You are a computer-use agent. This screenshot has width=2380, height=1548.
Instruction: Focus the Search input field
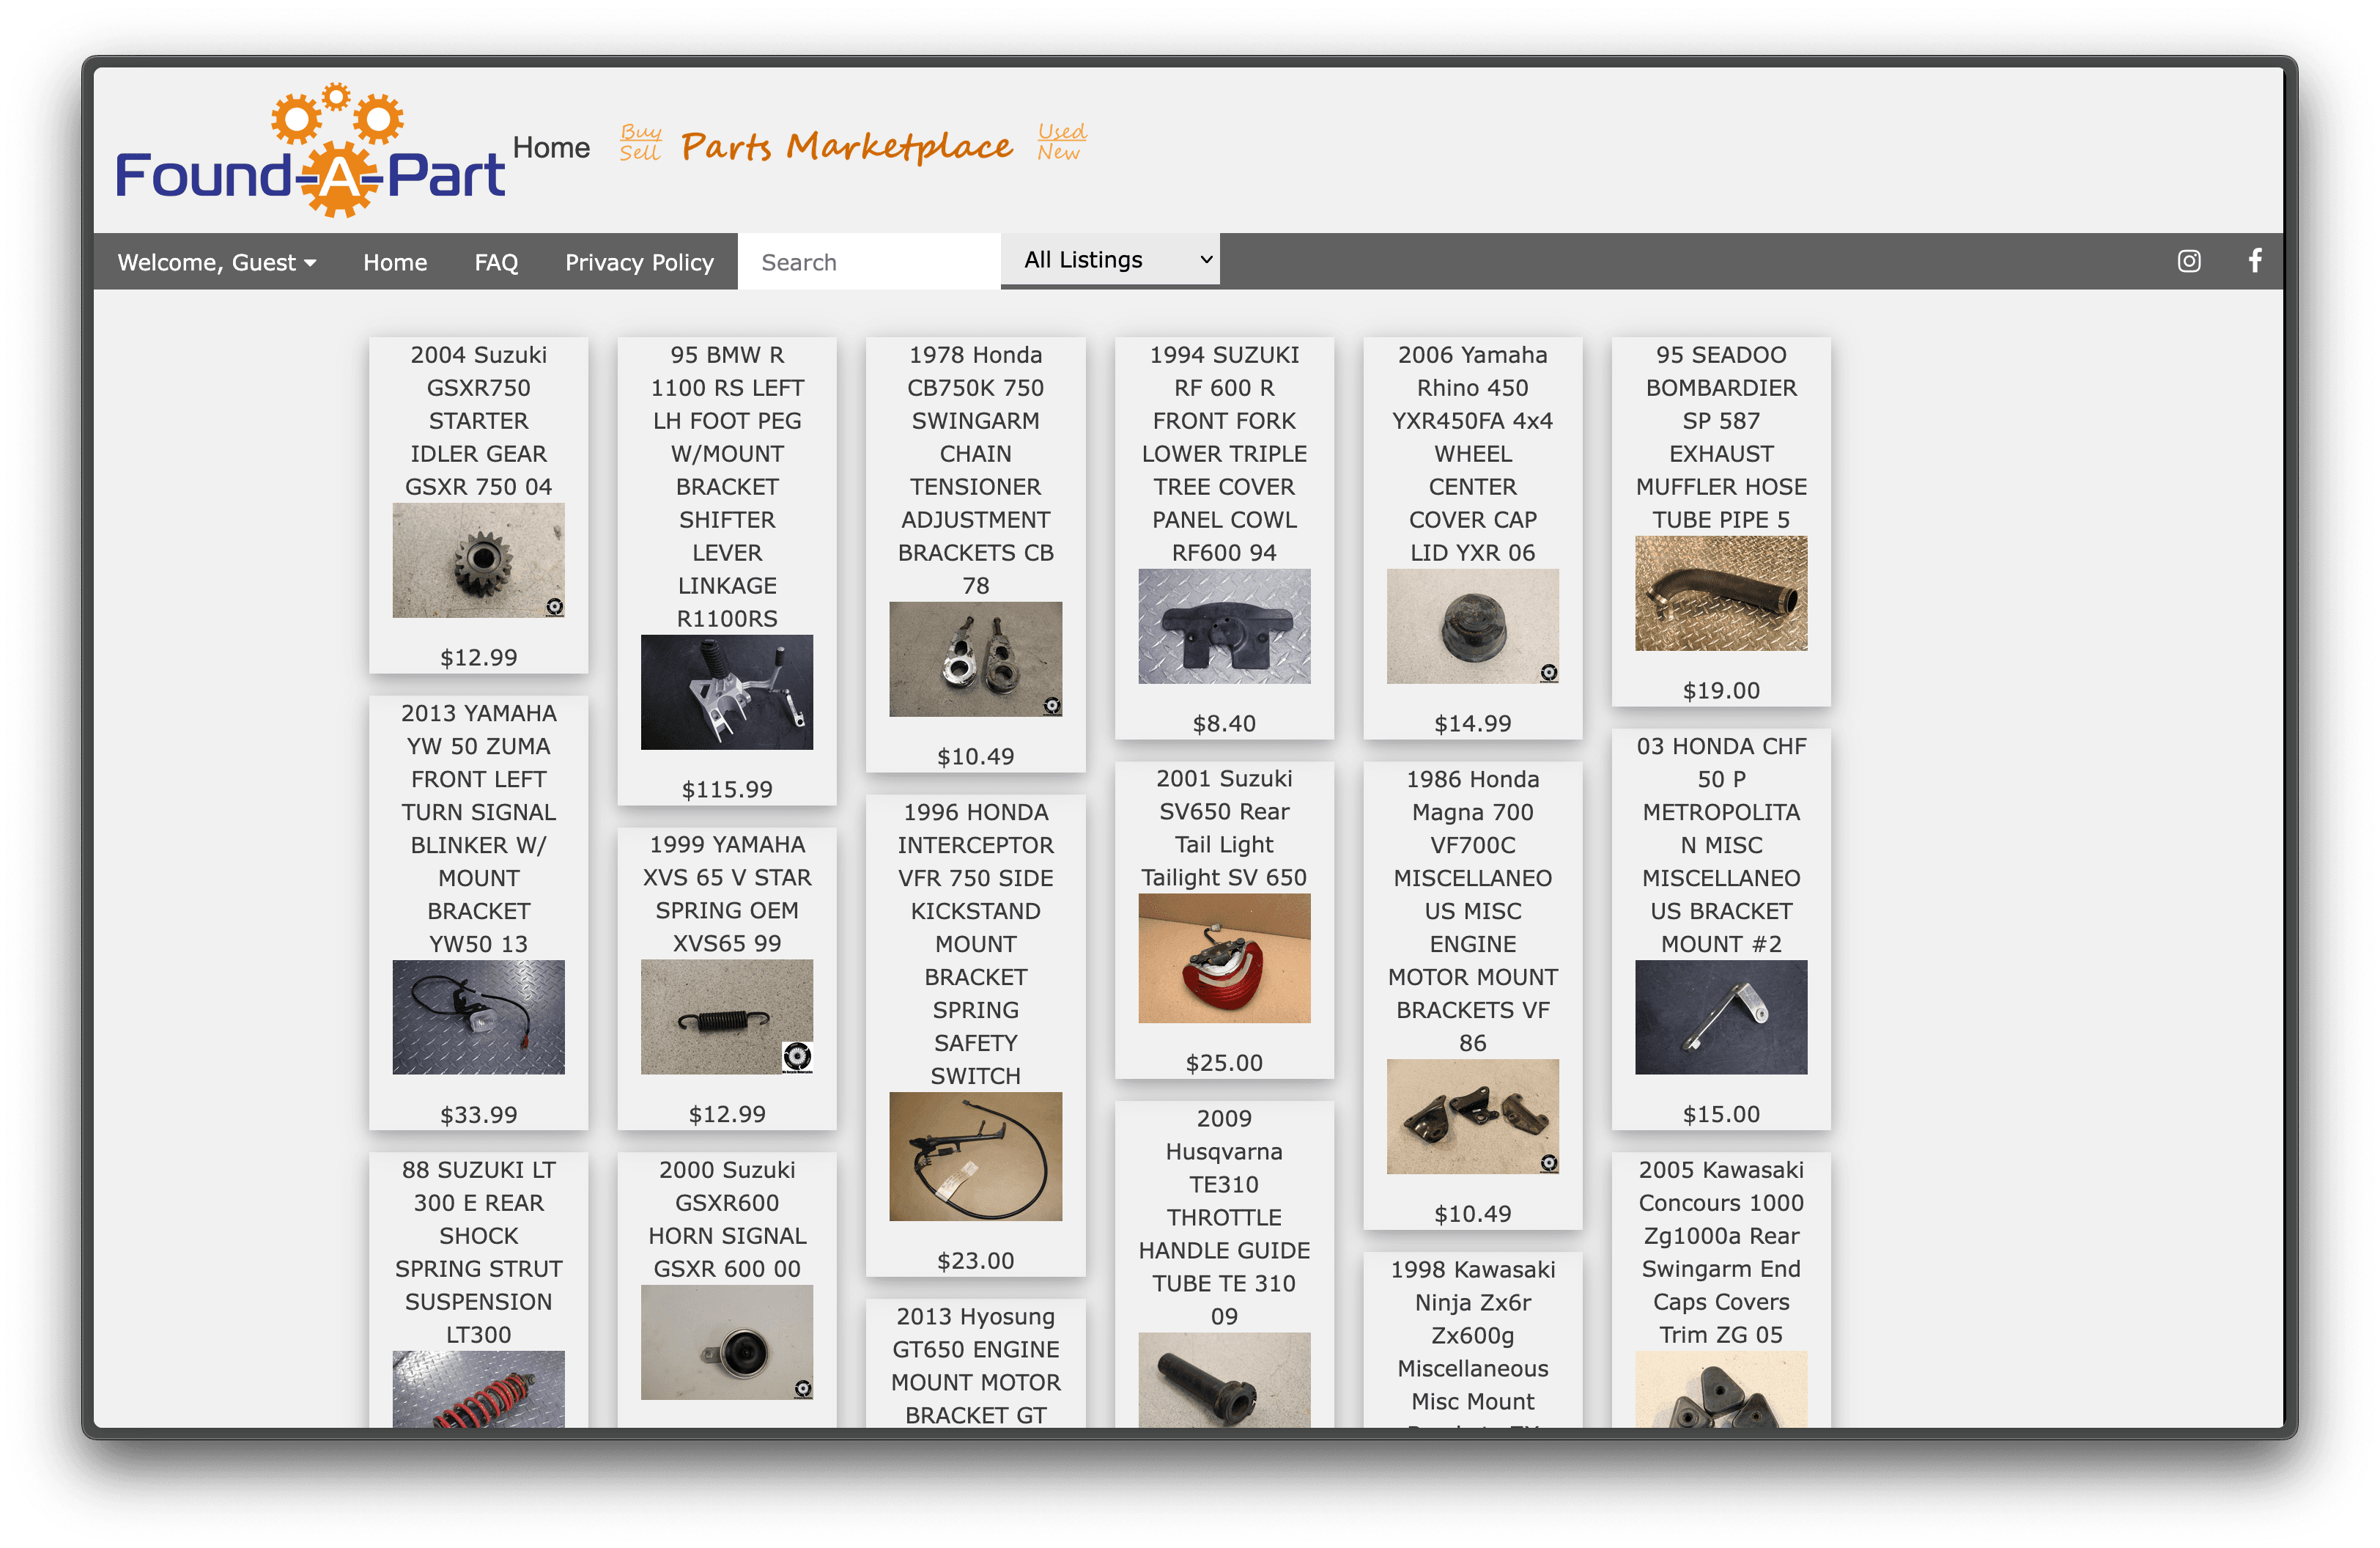pyautogui.click(x=868, y=262)
